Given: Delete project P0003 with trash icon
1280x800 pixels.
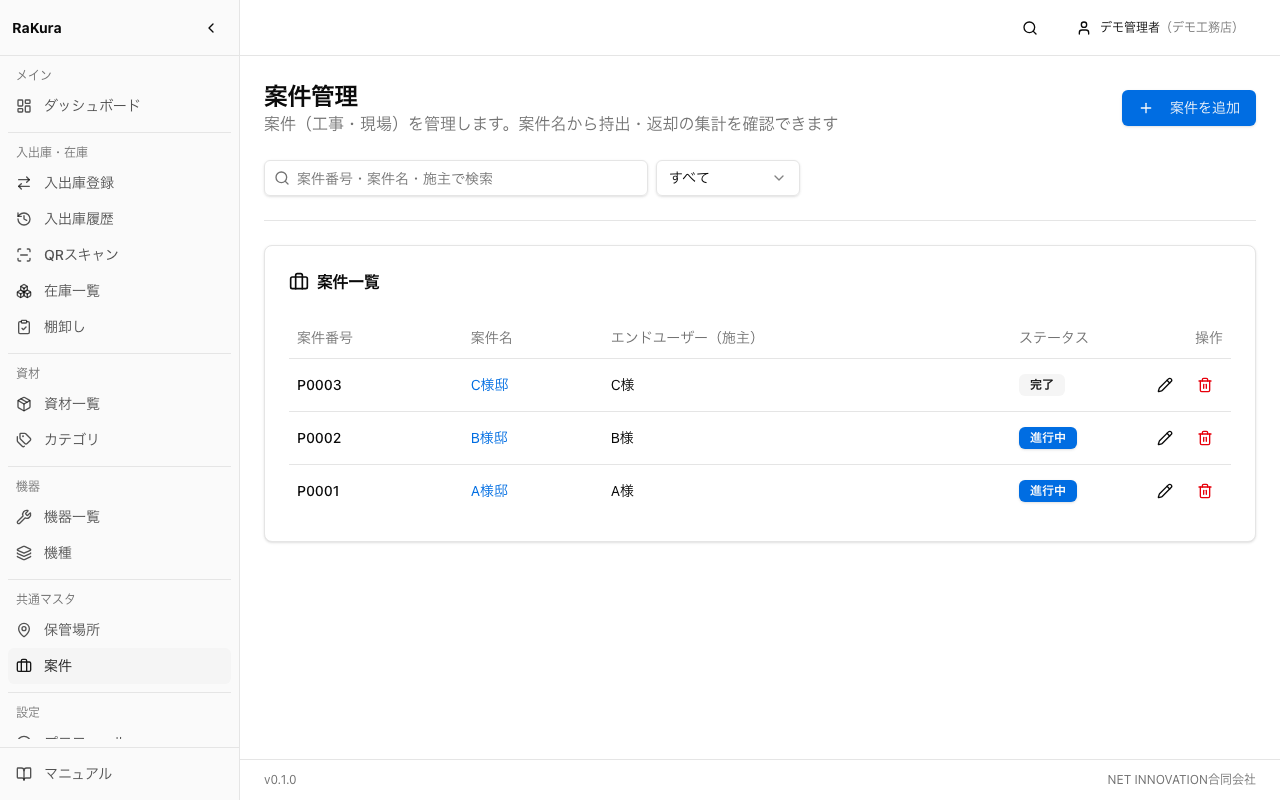Looking at the screenshot, I should pyautogui.click(x=1205, y=385).
